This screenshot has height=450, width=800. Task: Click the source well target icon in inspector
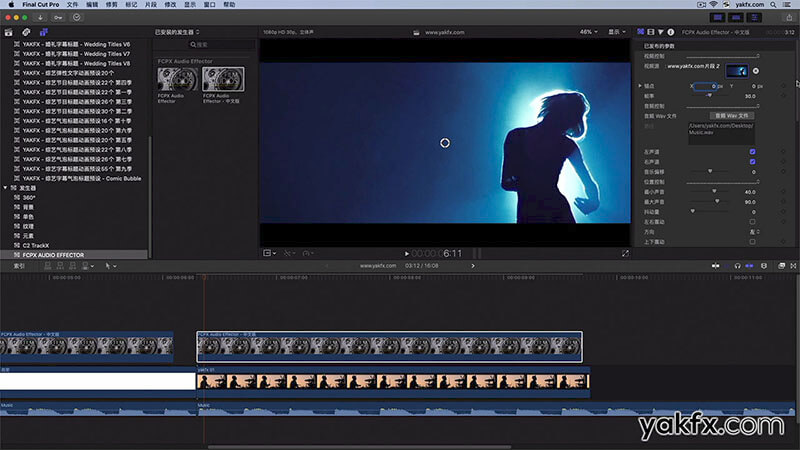(756, 71)
